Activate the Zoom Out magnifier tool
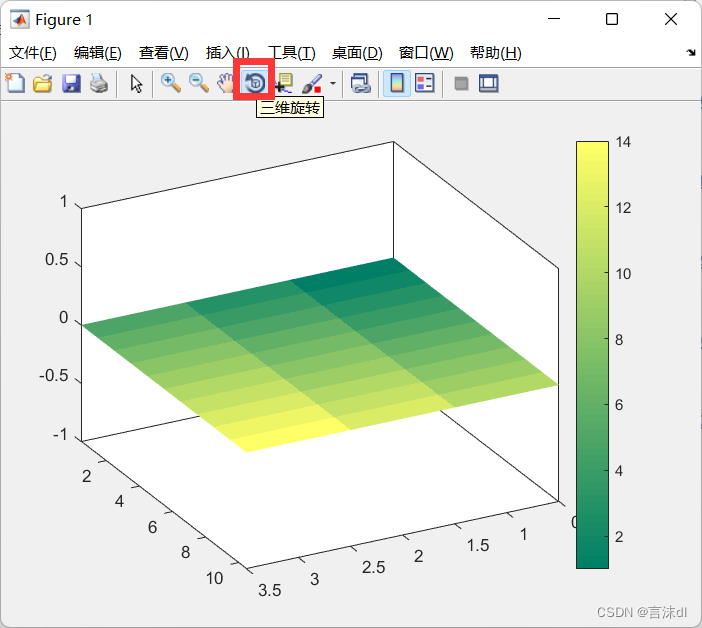Screen dimensions: 702x628 [199, 84]
